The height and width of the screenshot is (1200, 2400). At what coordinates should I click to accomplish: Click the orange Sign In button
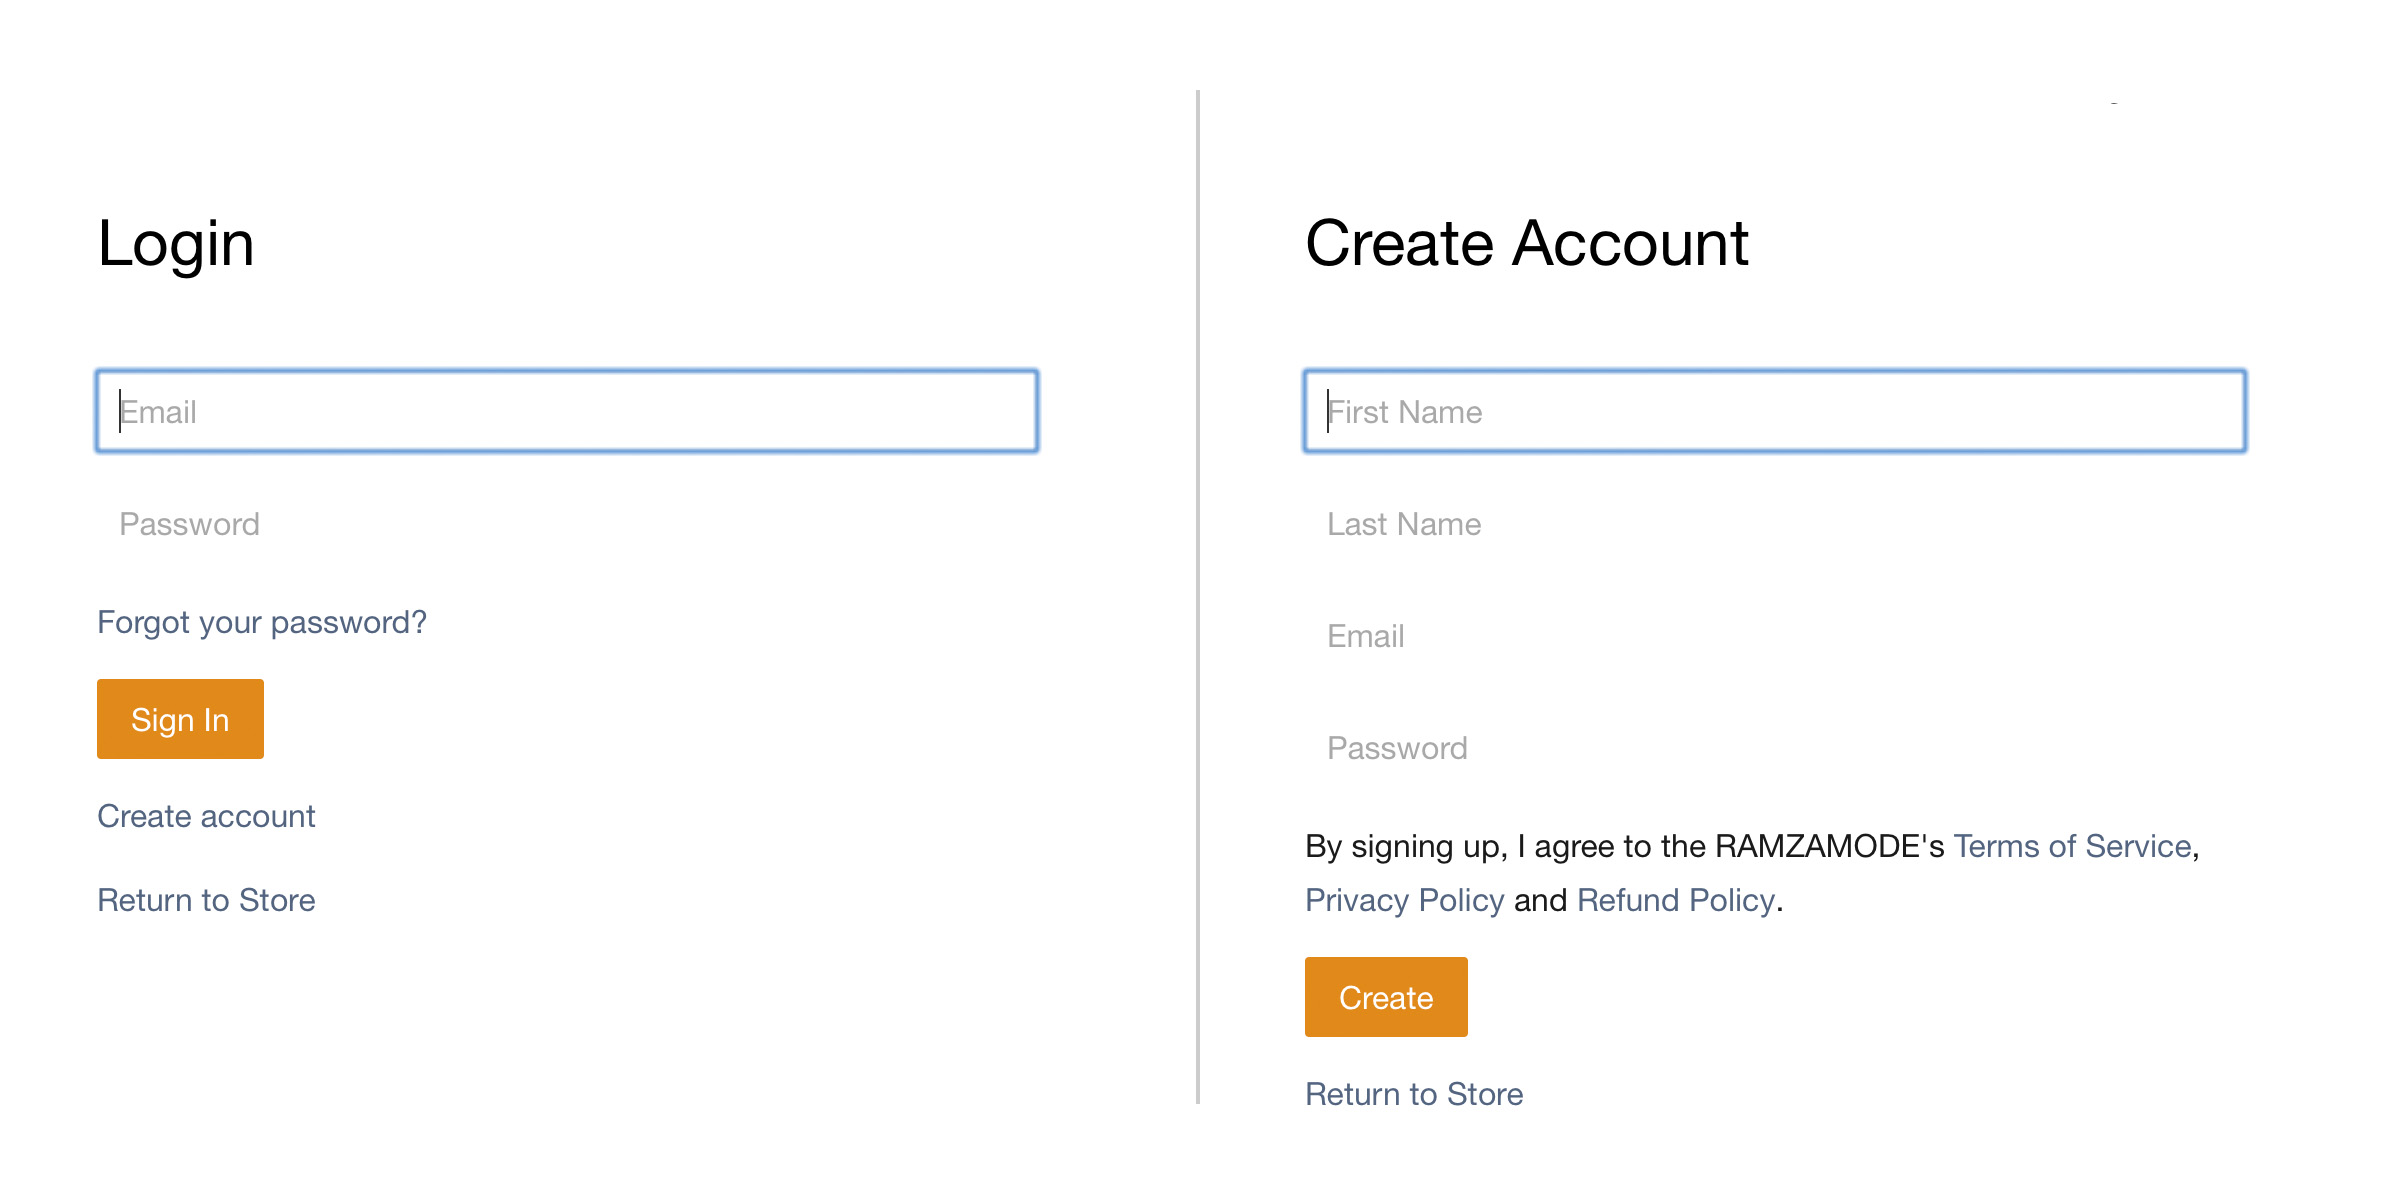[x=180, y=719]
